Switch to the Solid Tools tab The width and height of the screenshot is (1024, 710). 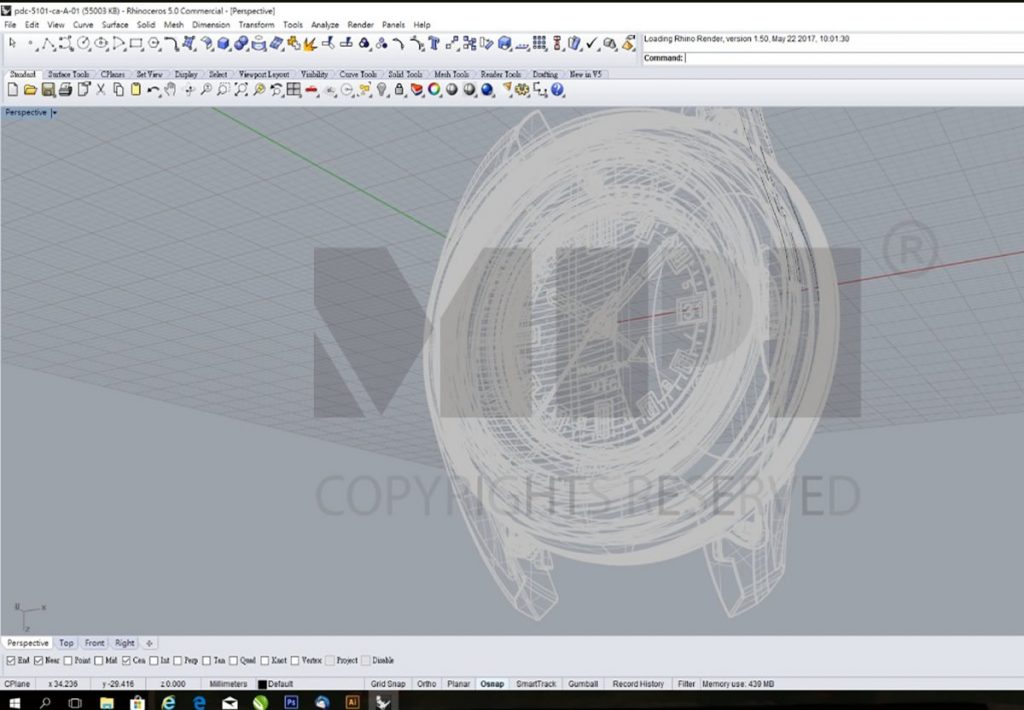(x=405, y=73)
